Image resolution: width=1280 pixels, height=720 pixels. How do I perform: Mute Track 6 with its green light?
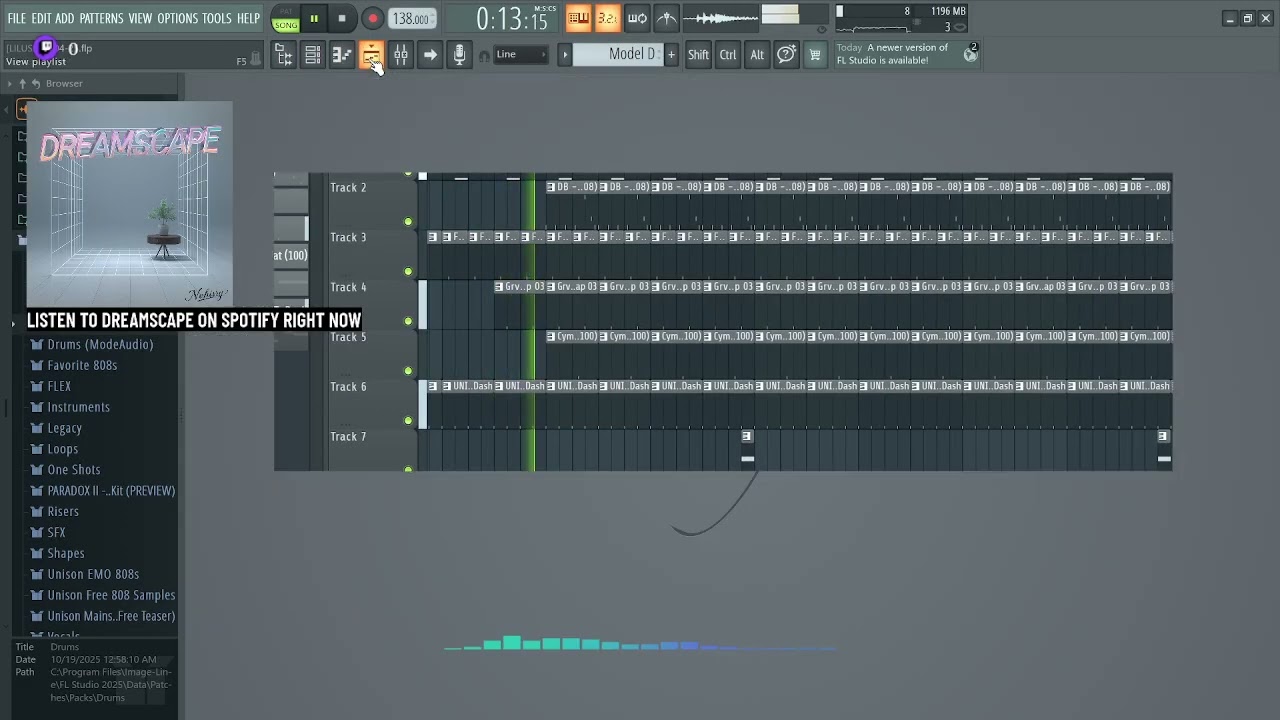408,421
